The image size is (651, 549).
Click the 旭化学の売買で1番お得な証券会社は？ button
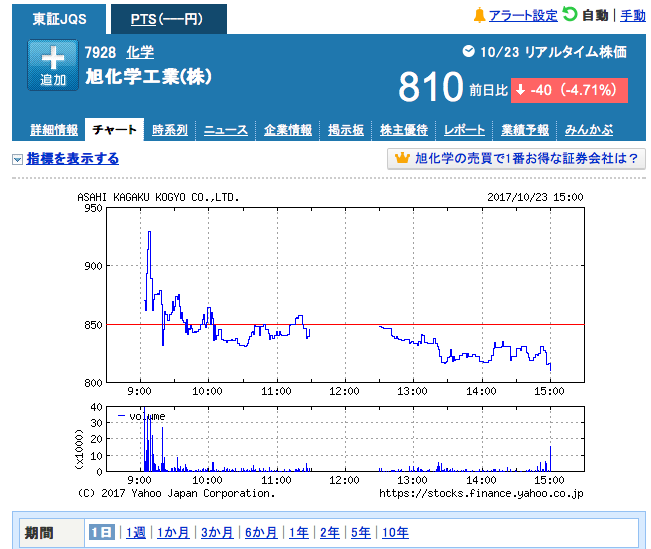(x=516, y=159)
